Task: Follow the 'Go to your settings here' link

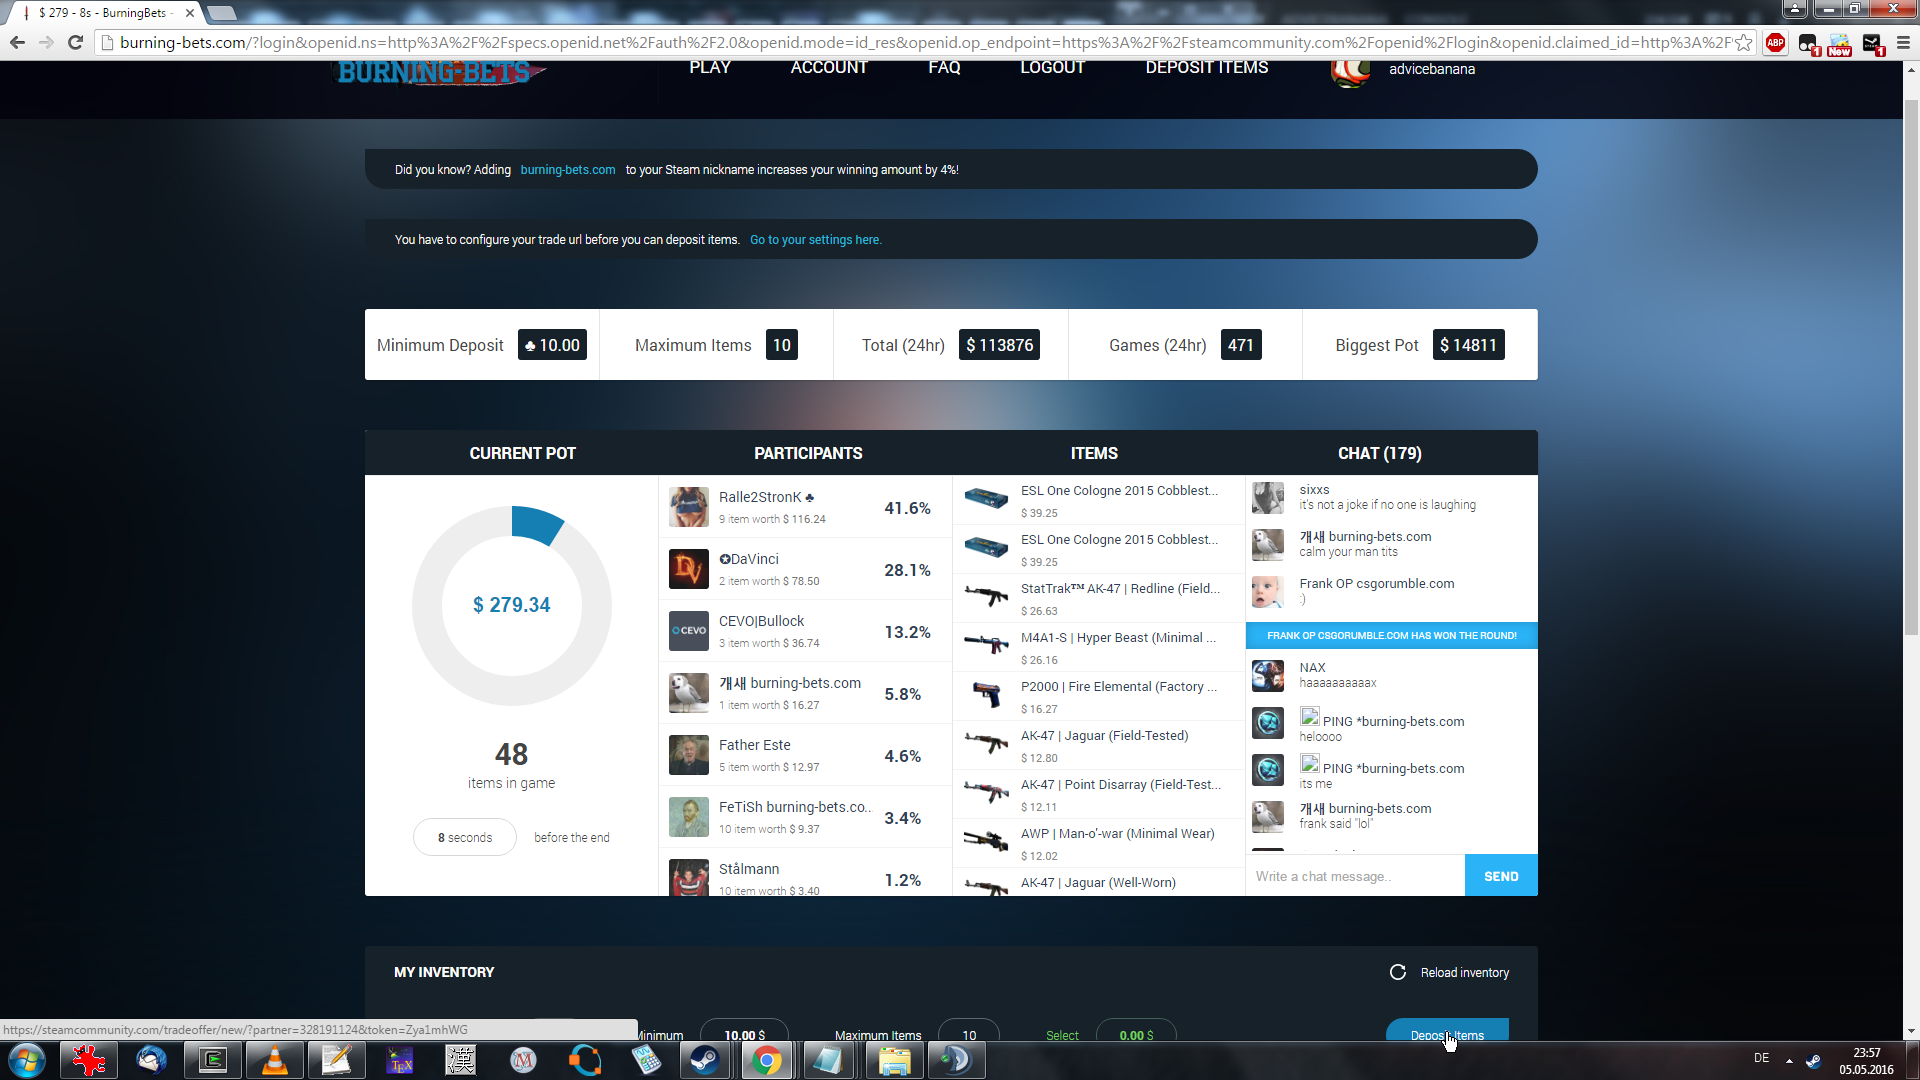Action: pyautogui.click(x=815, y=240)
